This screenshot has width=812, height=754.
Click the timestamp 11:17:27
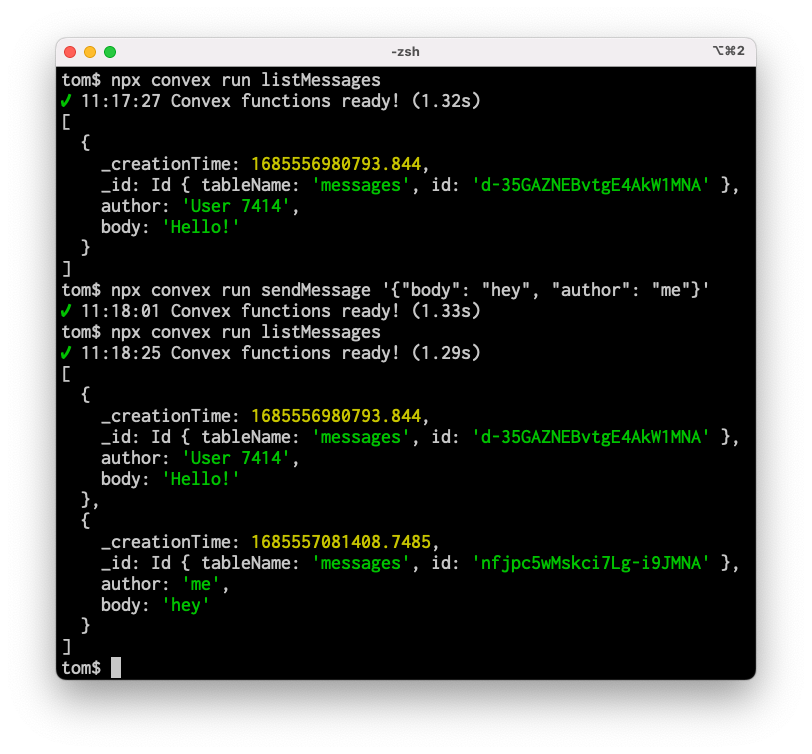(x=121, y=101)
